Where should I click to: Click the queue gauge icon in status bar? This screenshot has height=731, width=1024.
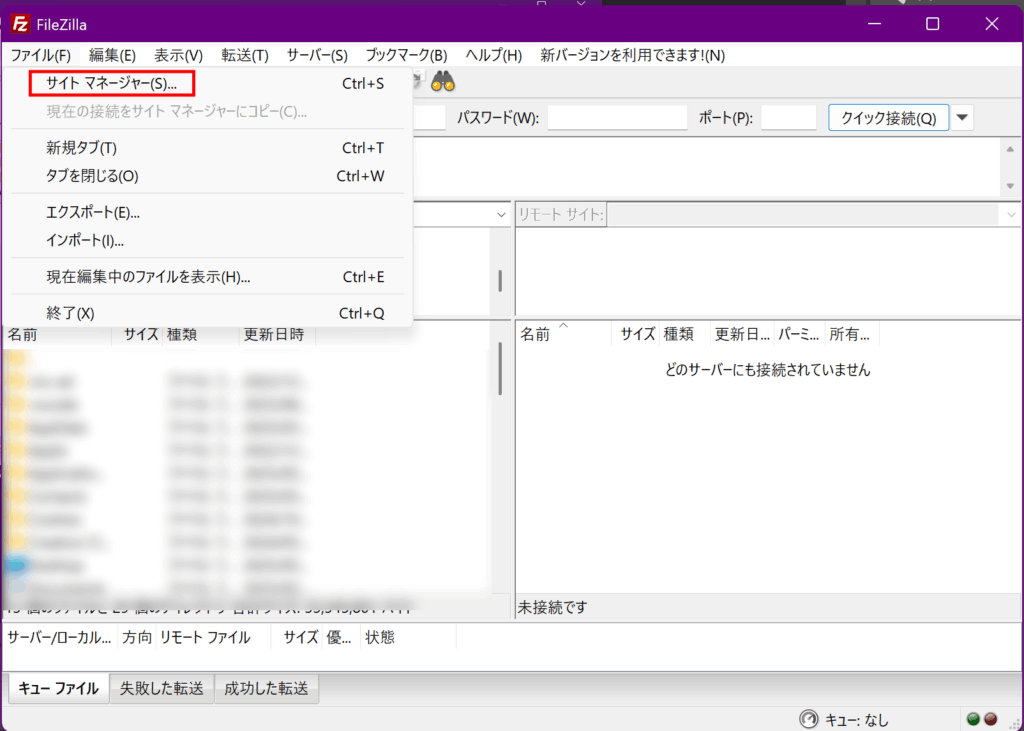pos(808,719)
